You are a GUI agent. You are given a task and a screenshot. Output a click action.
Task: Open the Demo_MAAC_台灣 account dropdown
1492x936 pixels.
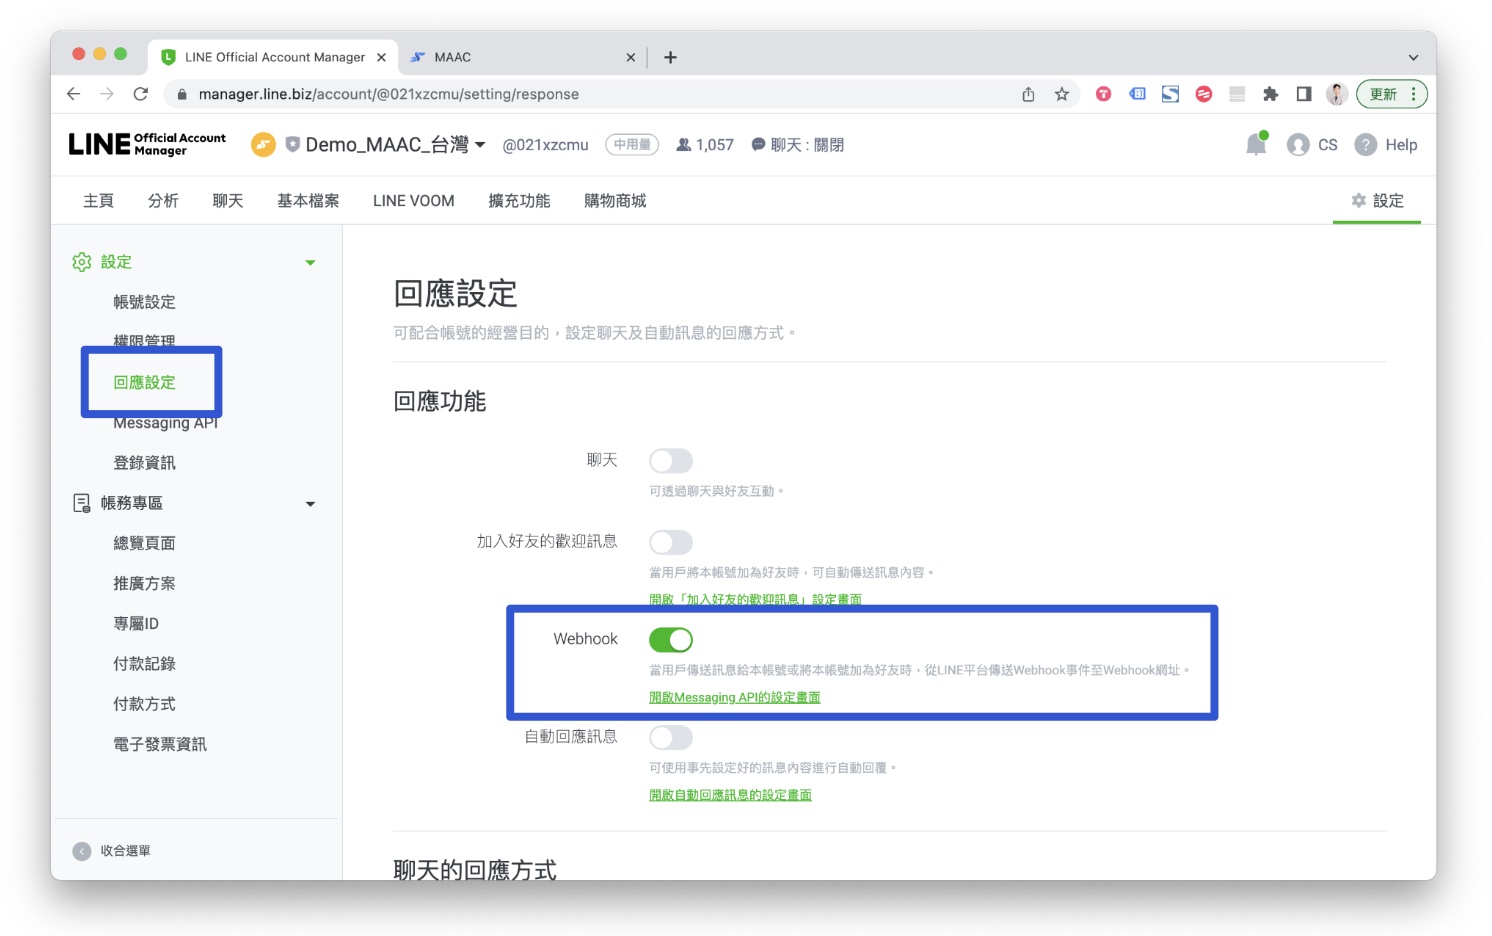click(x=480, y=145)
